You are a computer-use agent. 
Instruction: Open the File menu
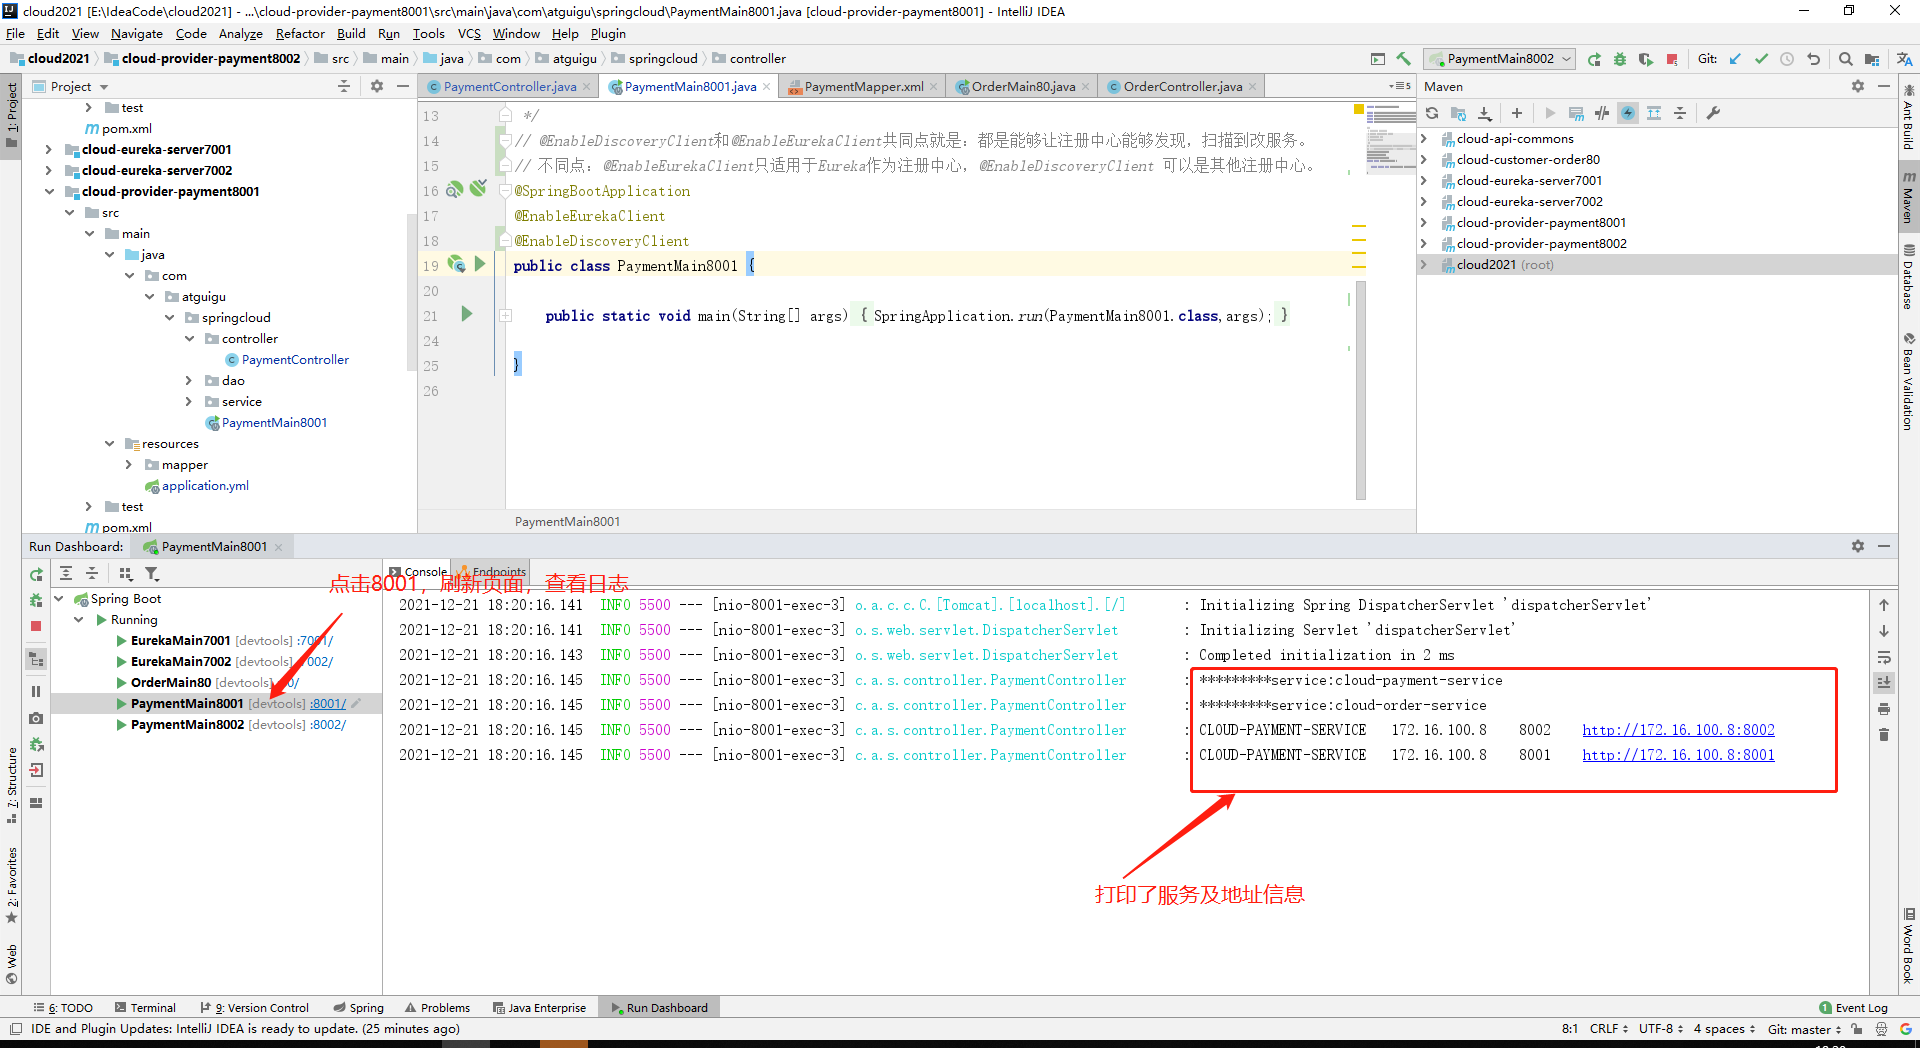[x=15, y=34]
